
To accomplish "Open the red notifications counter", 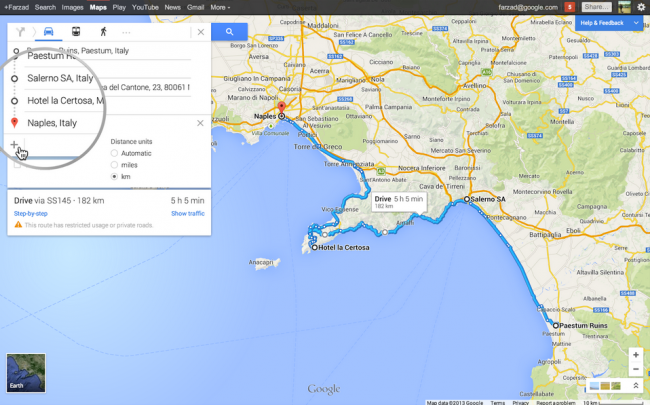I will (x=570, y=7).
